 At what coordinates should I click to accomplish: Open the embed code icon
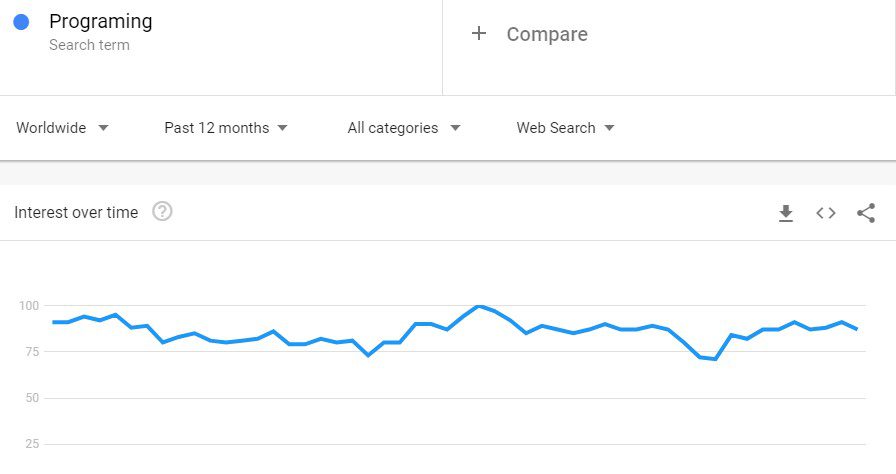[826, 213]
